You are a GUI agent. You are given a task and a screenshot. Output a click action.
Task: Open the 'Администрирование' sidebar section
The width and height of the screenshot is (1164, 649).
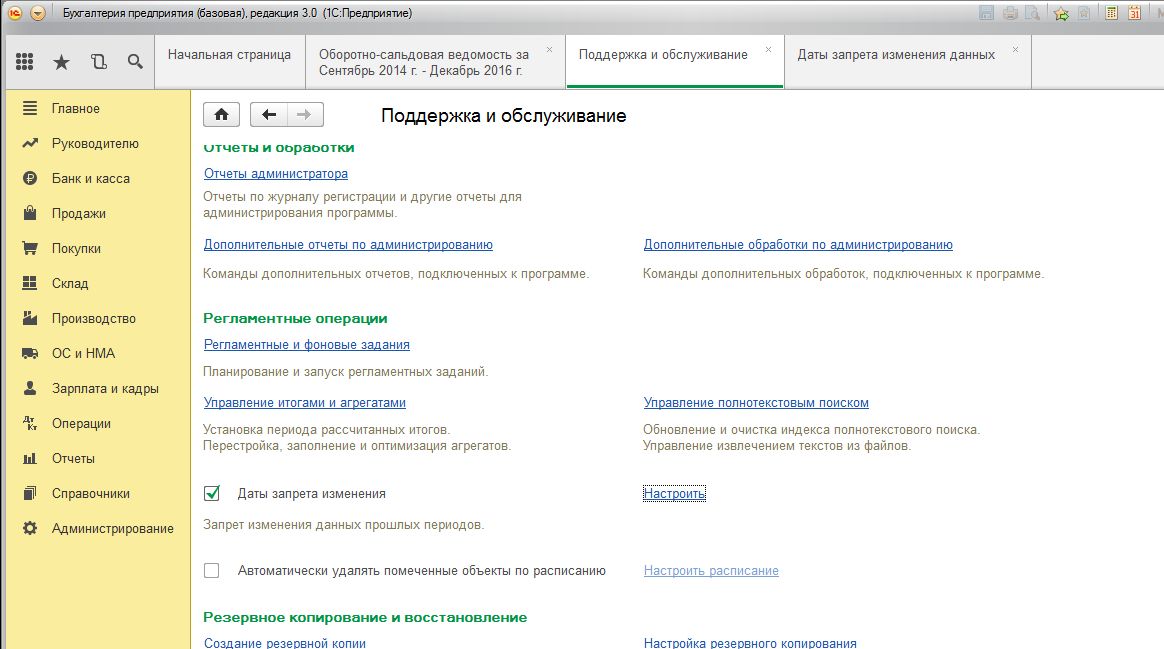(x=112, y=528)
